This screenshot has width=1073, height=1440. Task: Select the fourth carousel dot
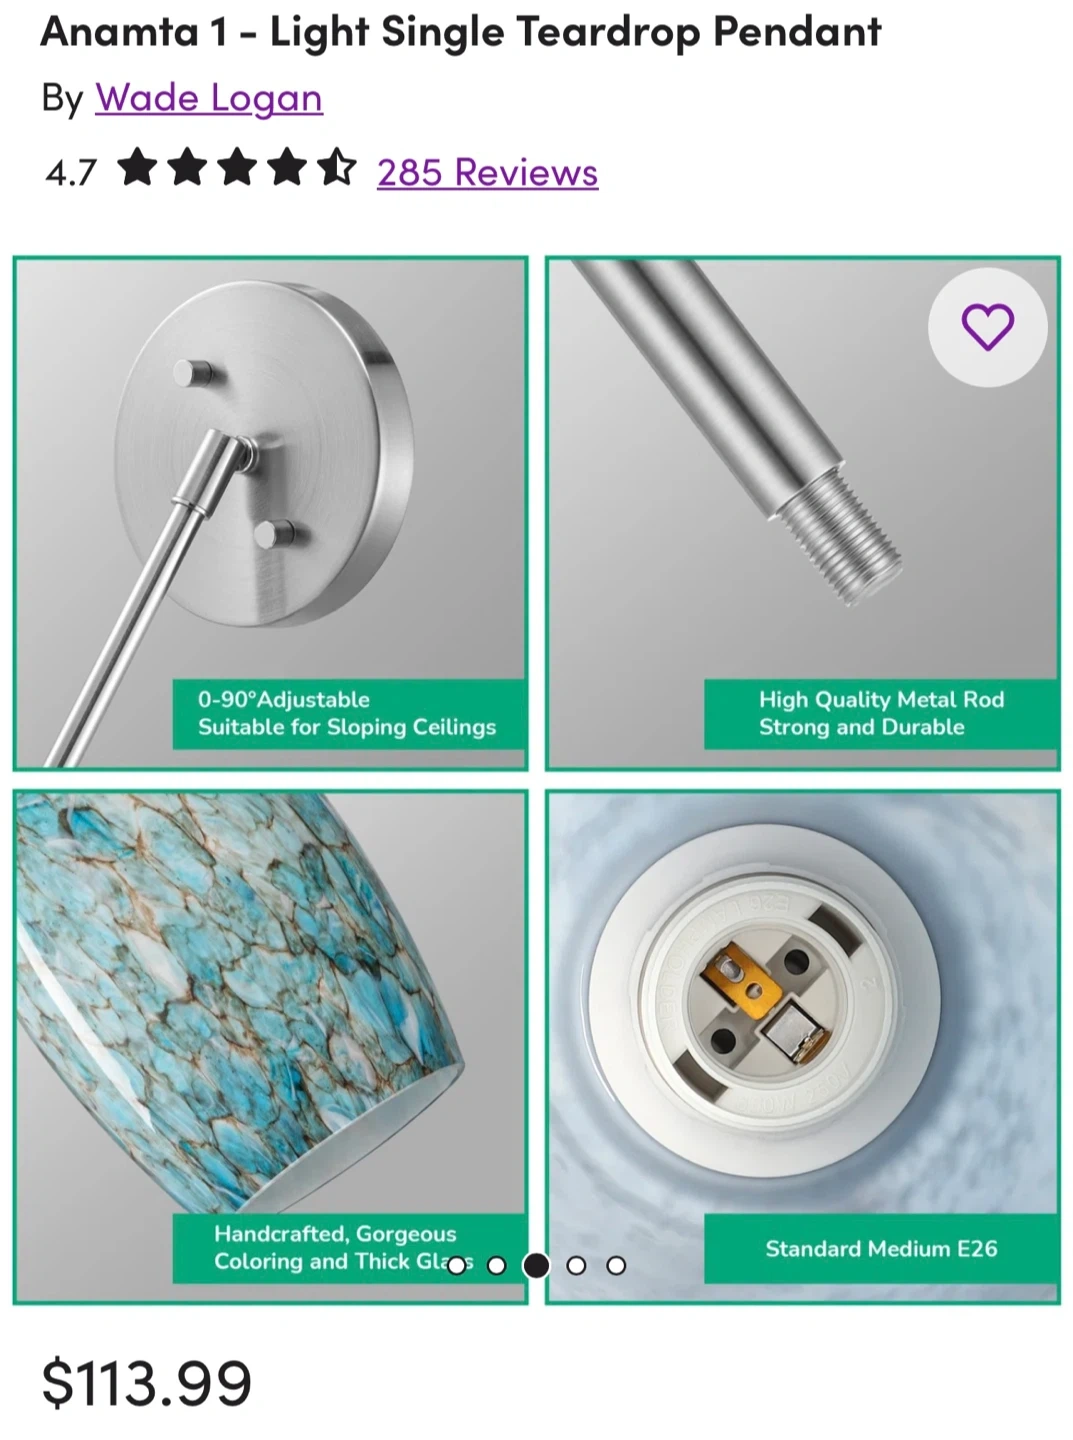point(576,1265)
